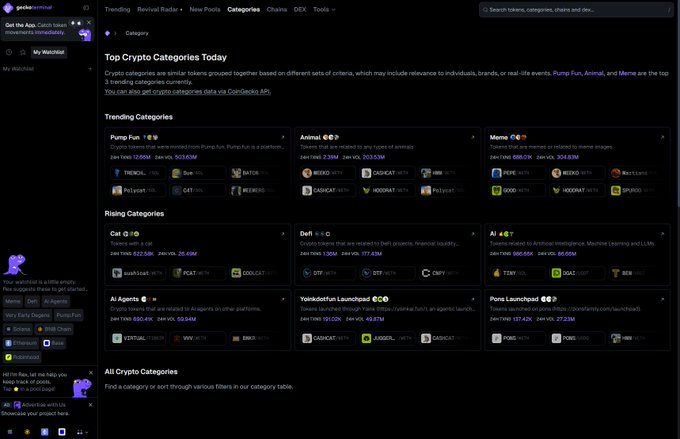Go to the New Pools tab

click(205, 9)
